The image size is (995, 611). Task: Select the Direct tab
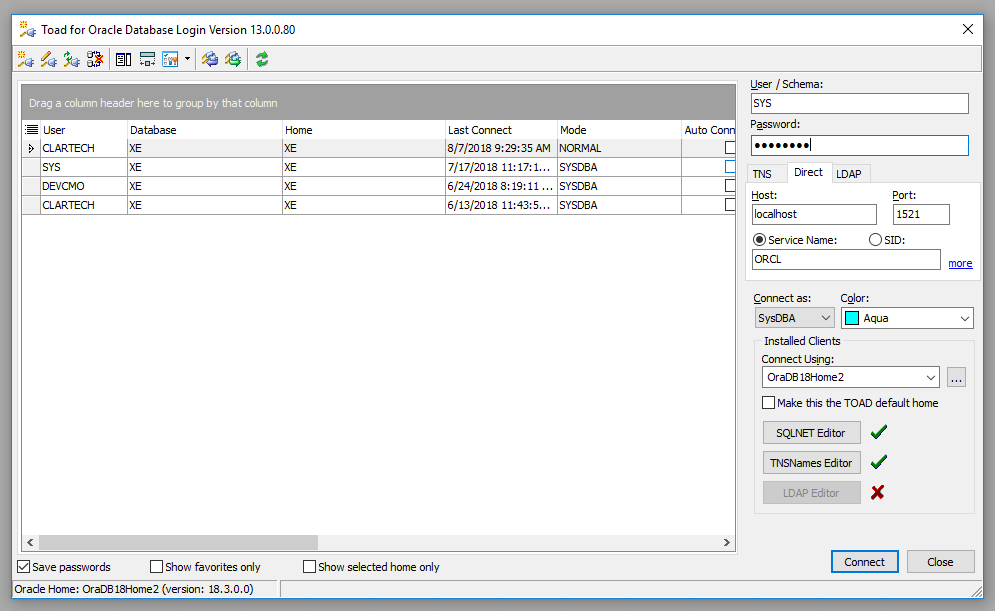point(808,173)
